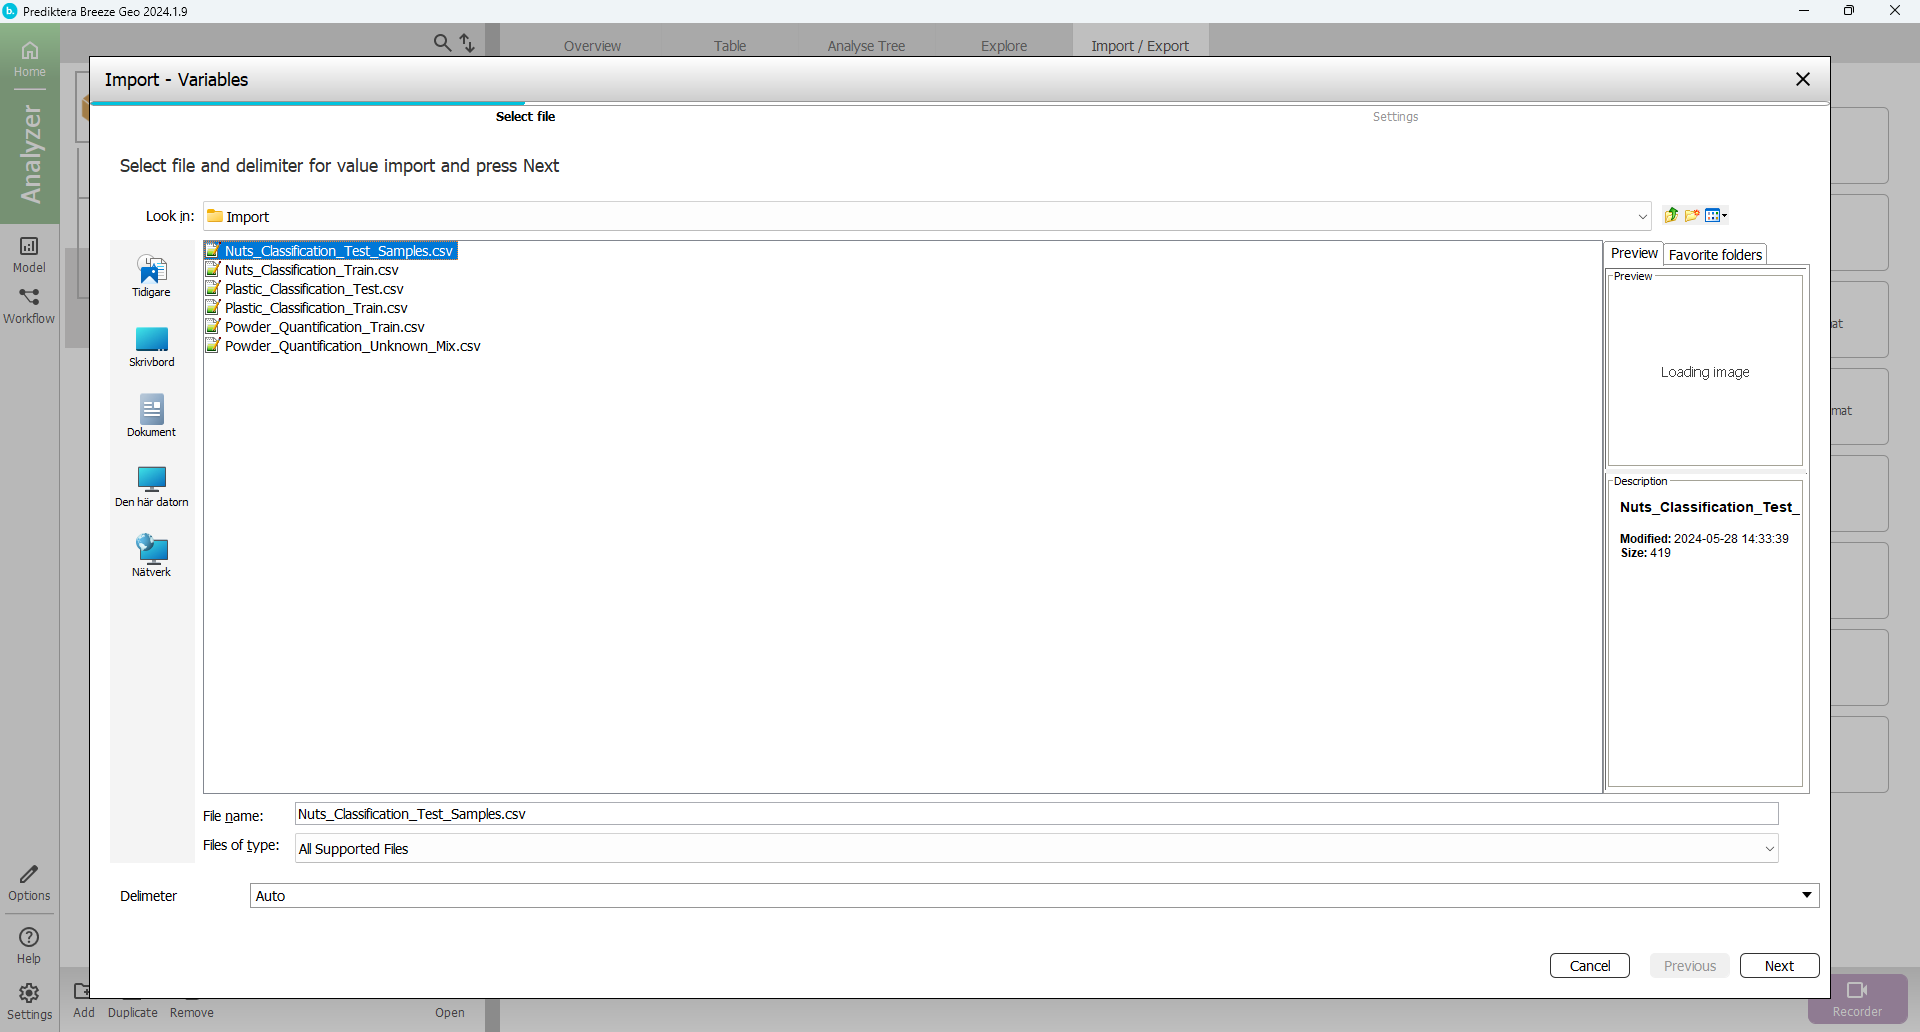This screenshot has width=1920, height=1032.
Task: Click the Cancel button
Action: [1589, 966]
